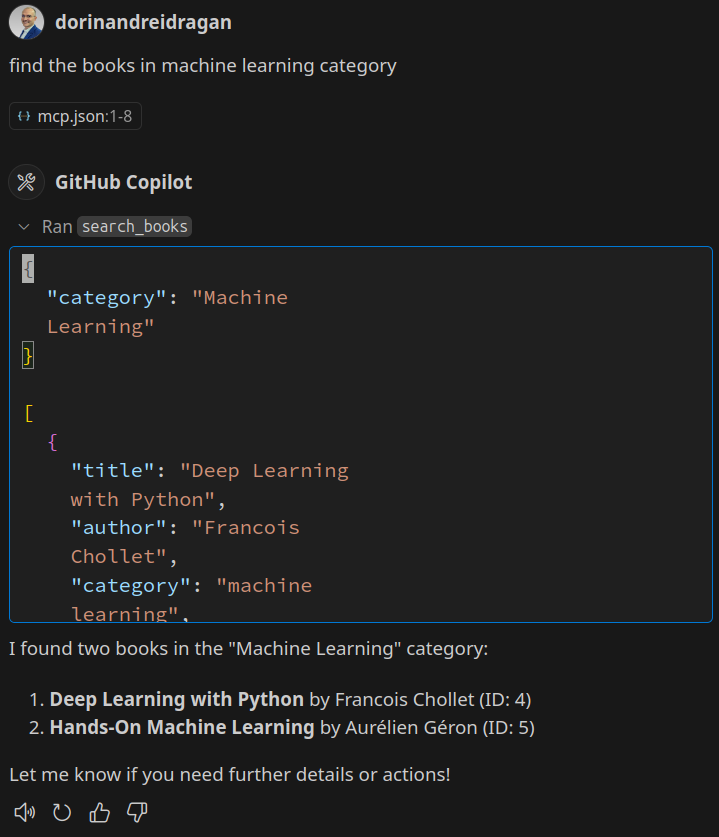The width and height of the screenshot is (719, 837).
Task: Give the response a thumbs down
Action: point(137,812)
